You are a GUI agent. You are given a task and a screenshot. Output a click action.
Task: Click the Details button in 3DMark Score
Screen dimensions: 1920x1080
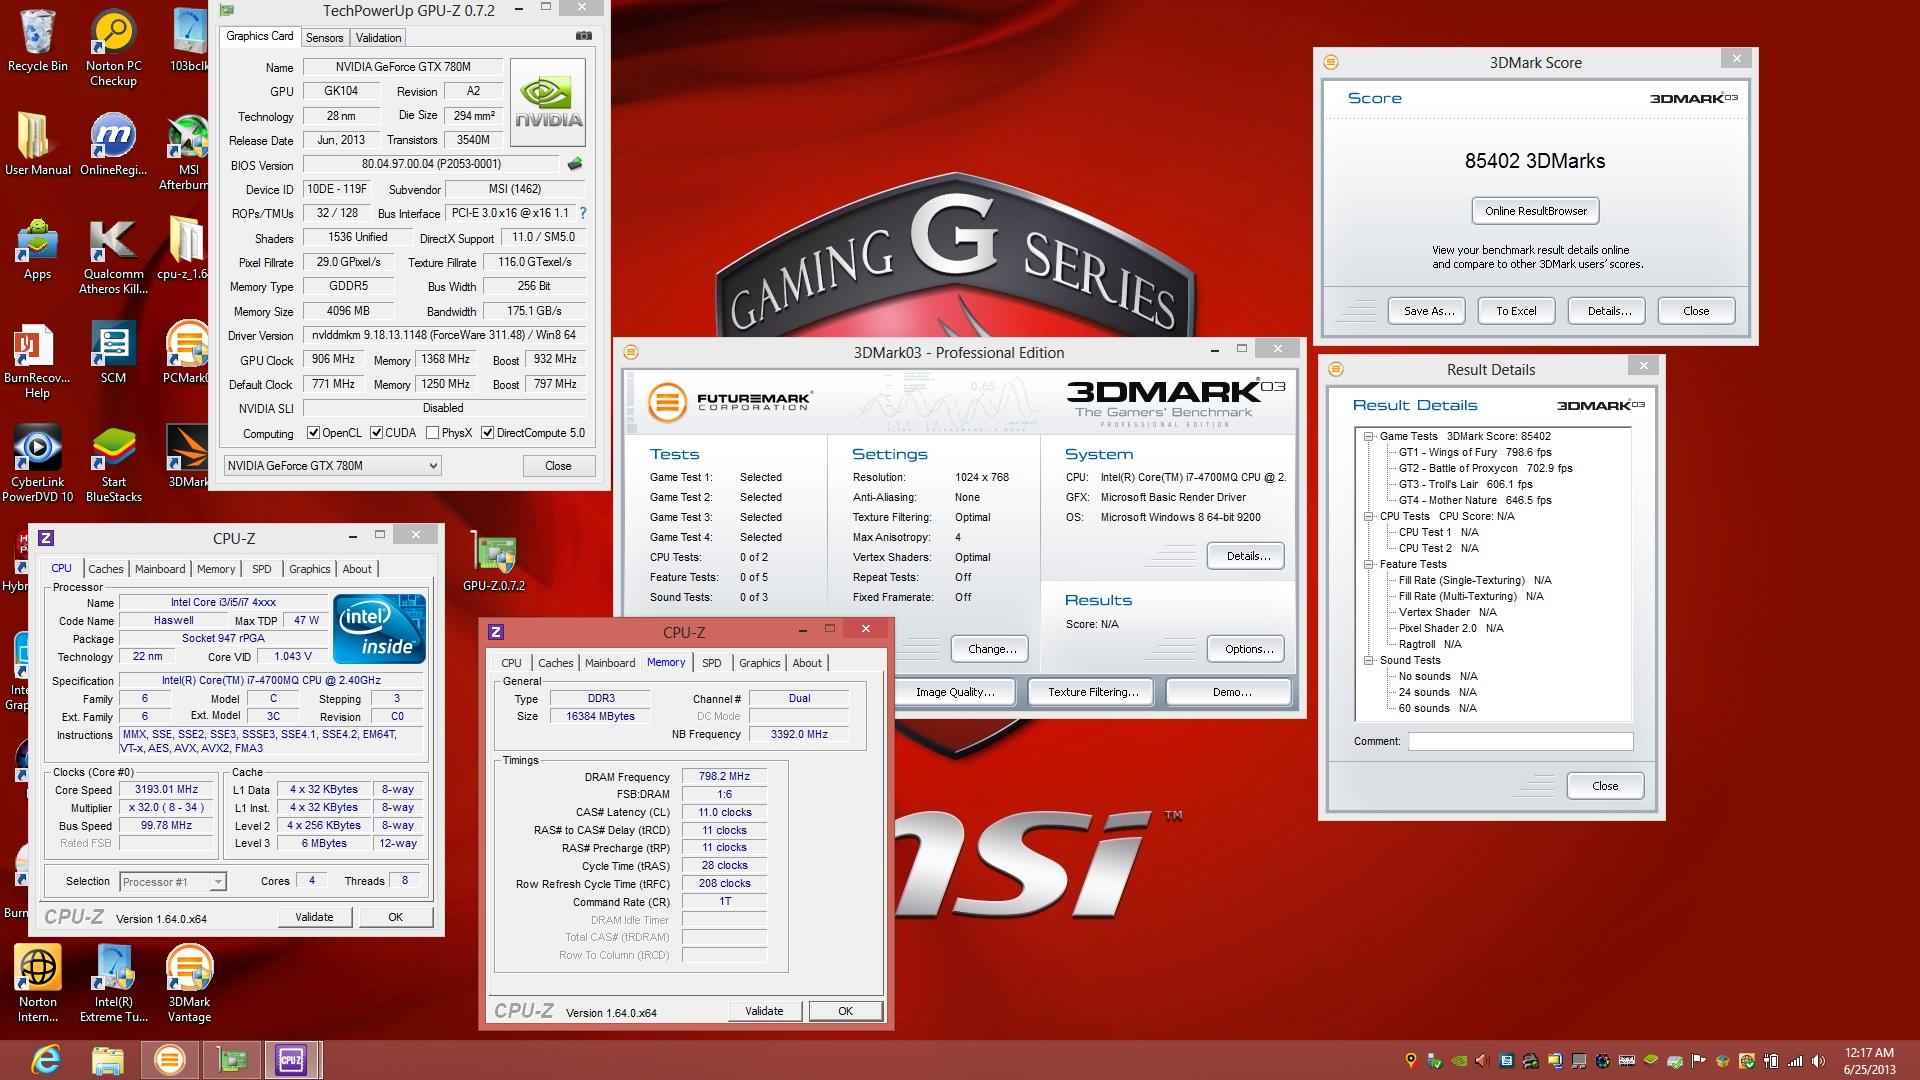[x=1607, y=311]
